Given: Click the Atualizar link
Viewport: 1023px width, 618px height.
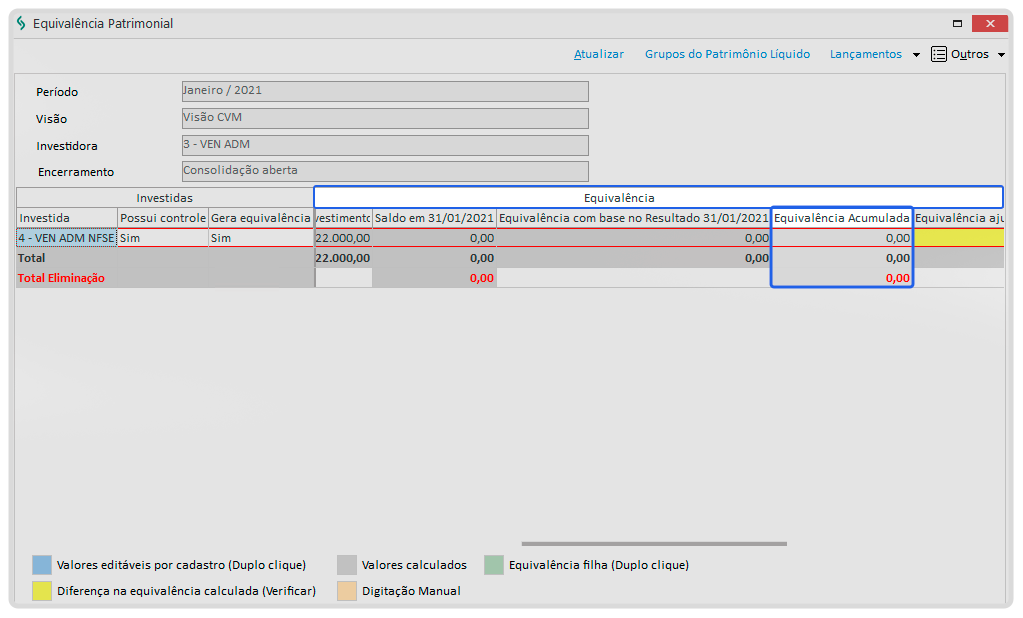Looking at the screenshot, I should pyautogui.click(x=598, y=54).
